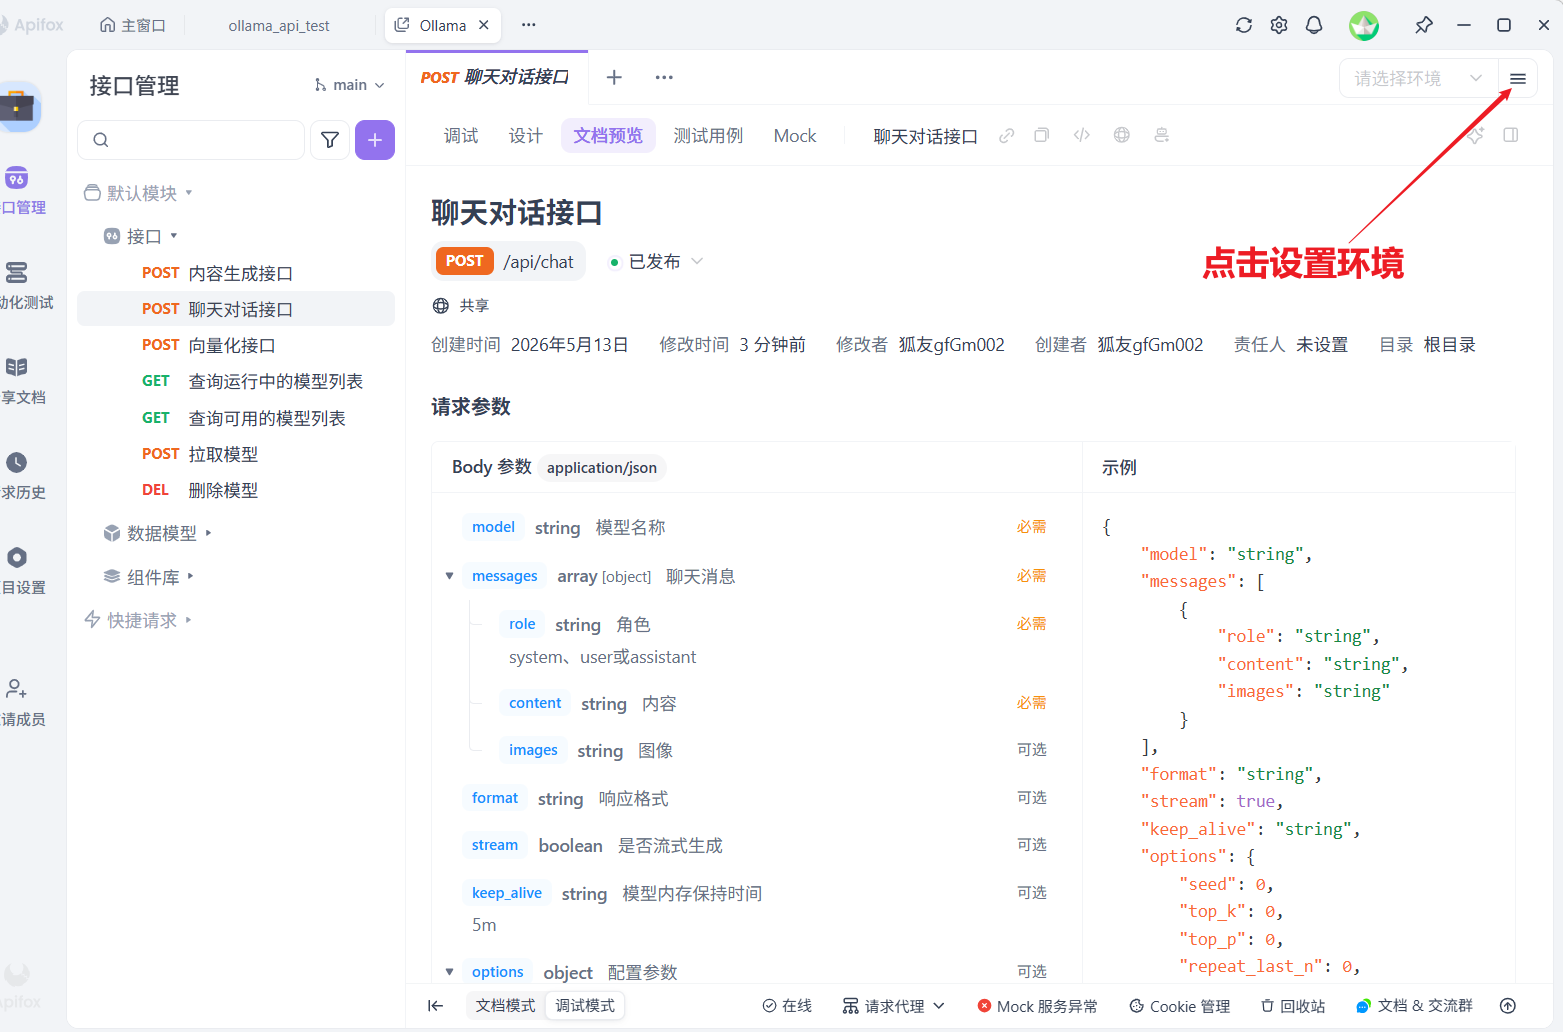Click the purple plus add button
1563x1032 pixels.
coord(375,140)
